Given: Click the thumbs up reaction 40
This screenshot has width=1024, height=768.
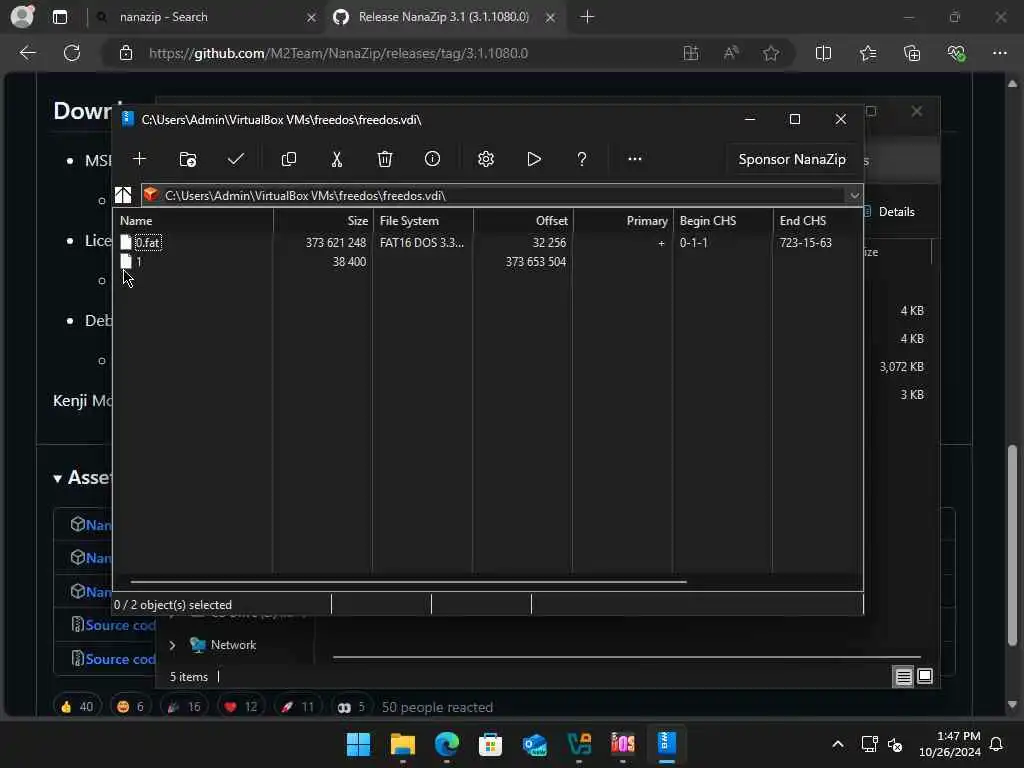Looking at the screenshot, I should 77,707.
